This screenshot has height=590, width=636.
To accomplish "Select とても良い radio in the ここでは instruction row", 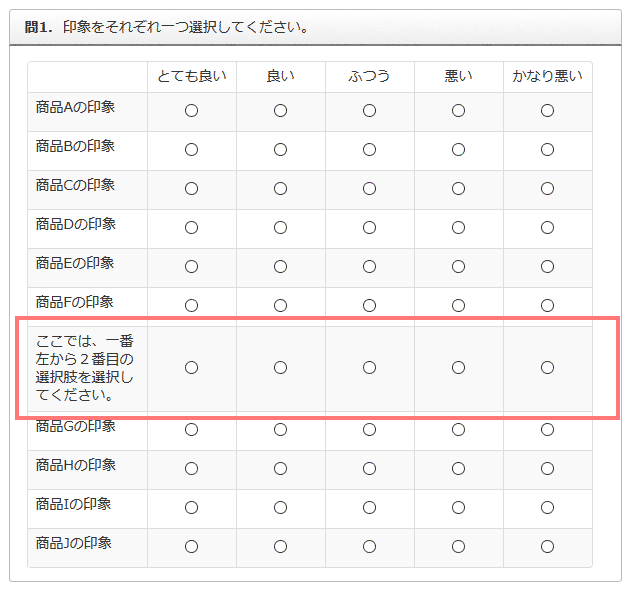I will point(191,368).
